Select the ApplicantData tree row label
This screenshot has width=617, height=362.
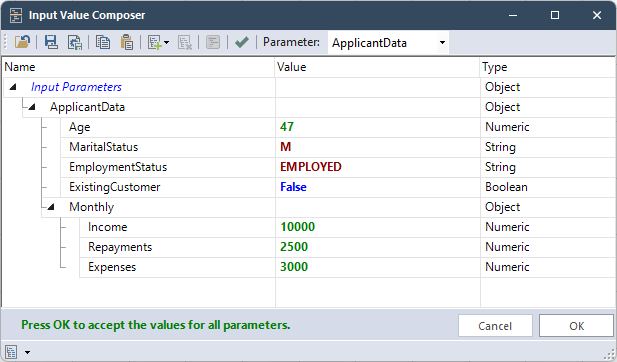click(87, 107)
